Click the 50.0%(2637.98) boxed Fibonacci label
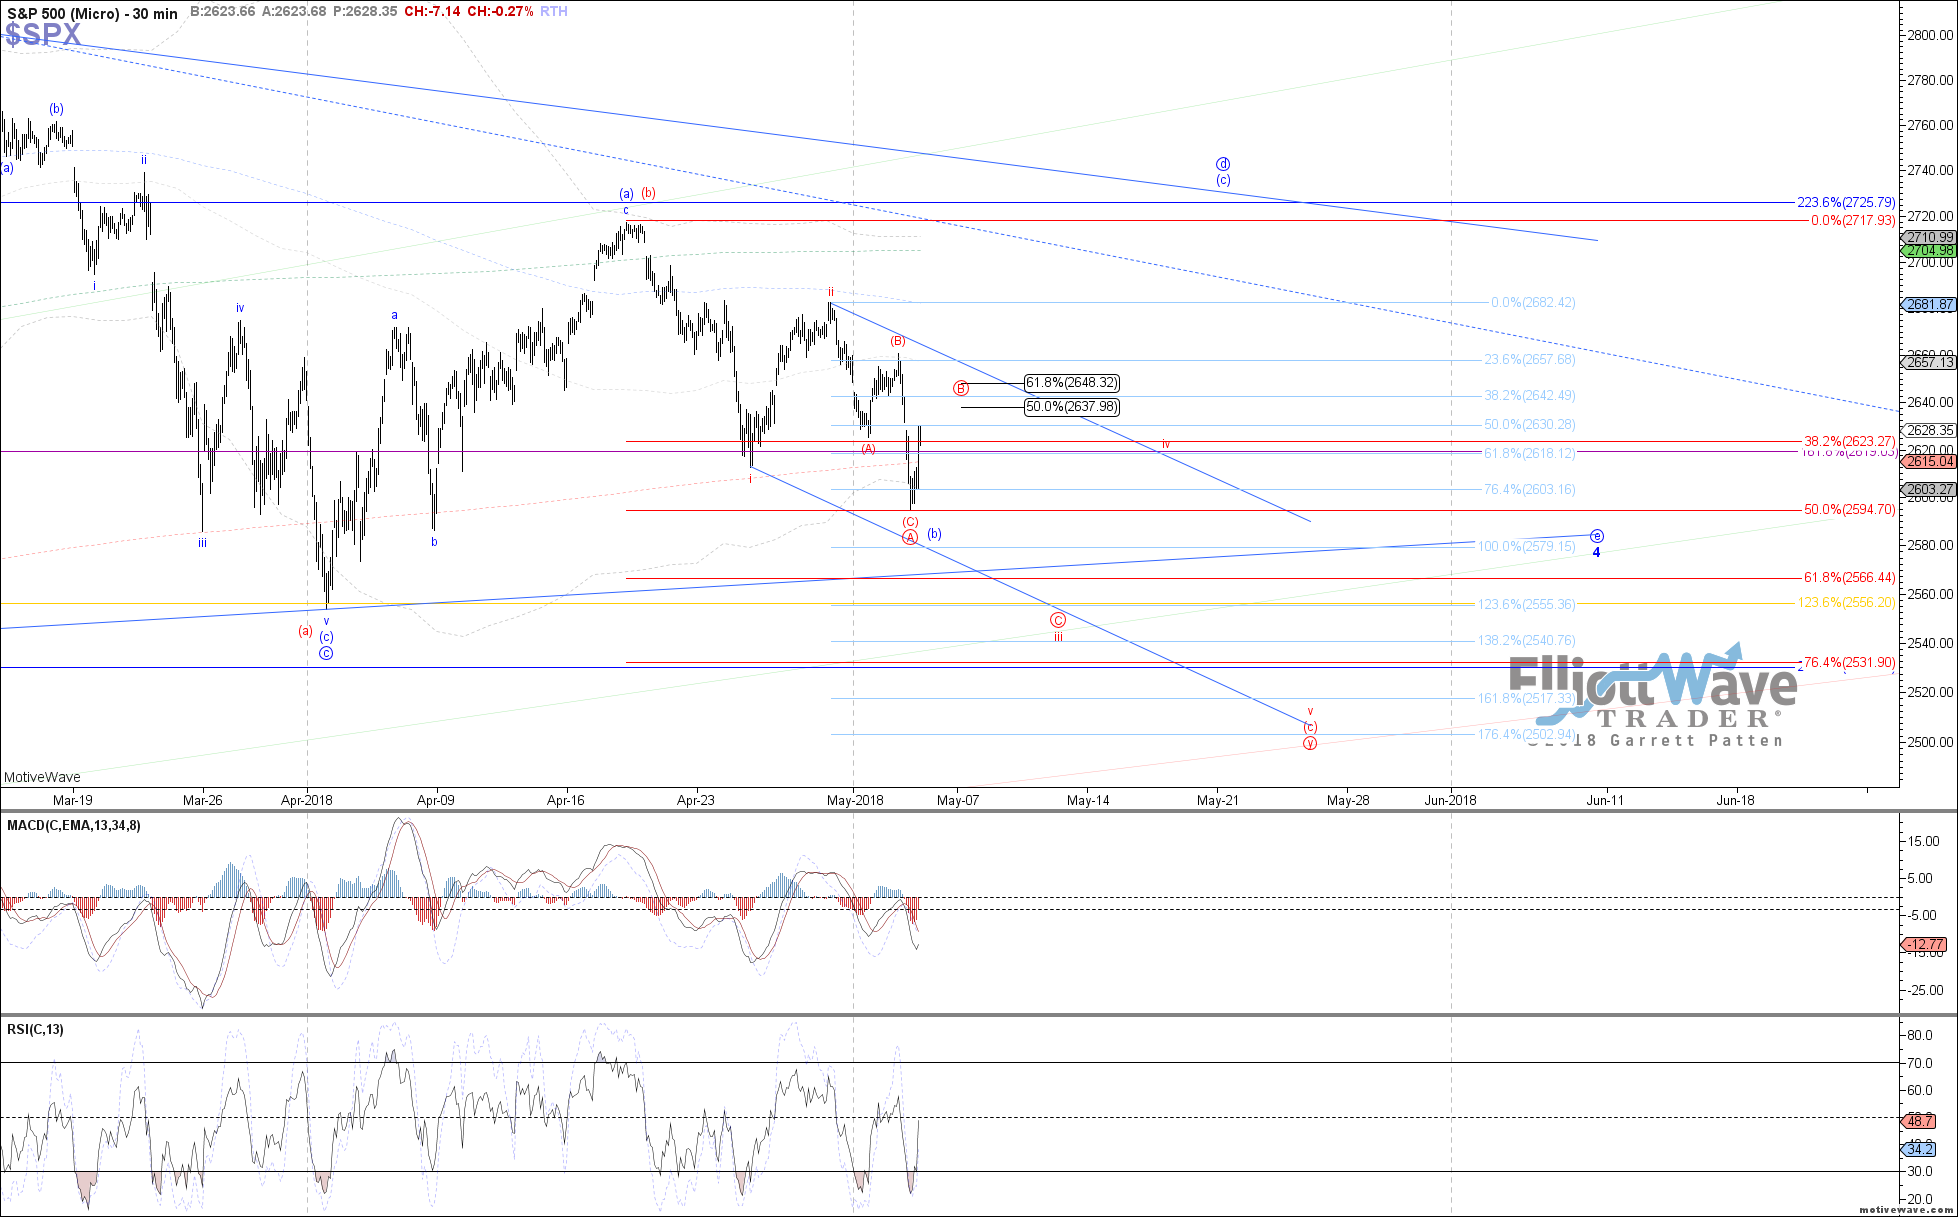Screen dimensions: 1958x1217 [1072, 407]
